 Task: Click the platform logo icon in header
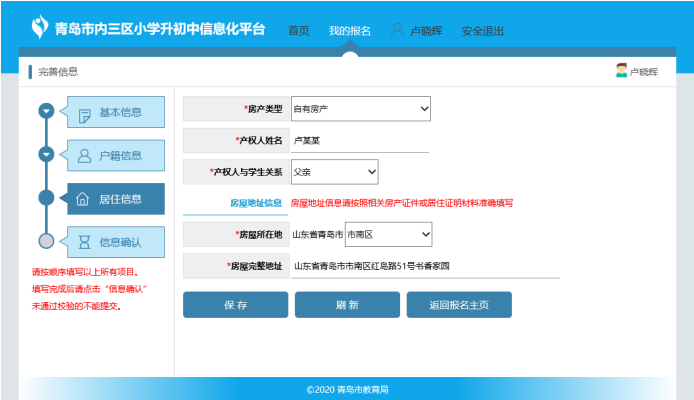[41, 27]
